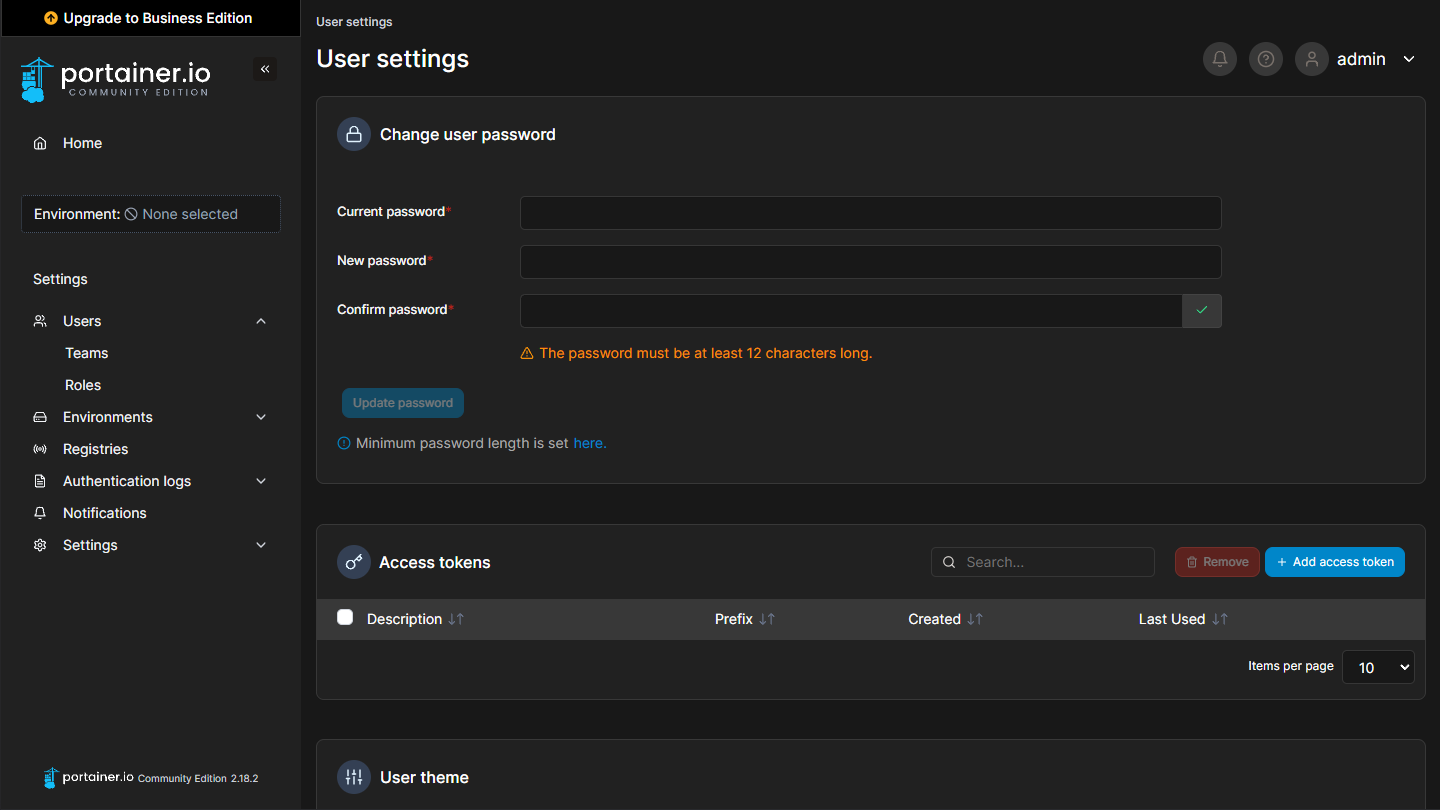Collapse the Users sidebar section chevron
Screen dimensions: 1440x810
[x=261, y=321]
